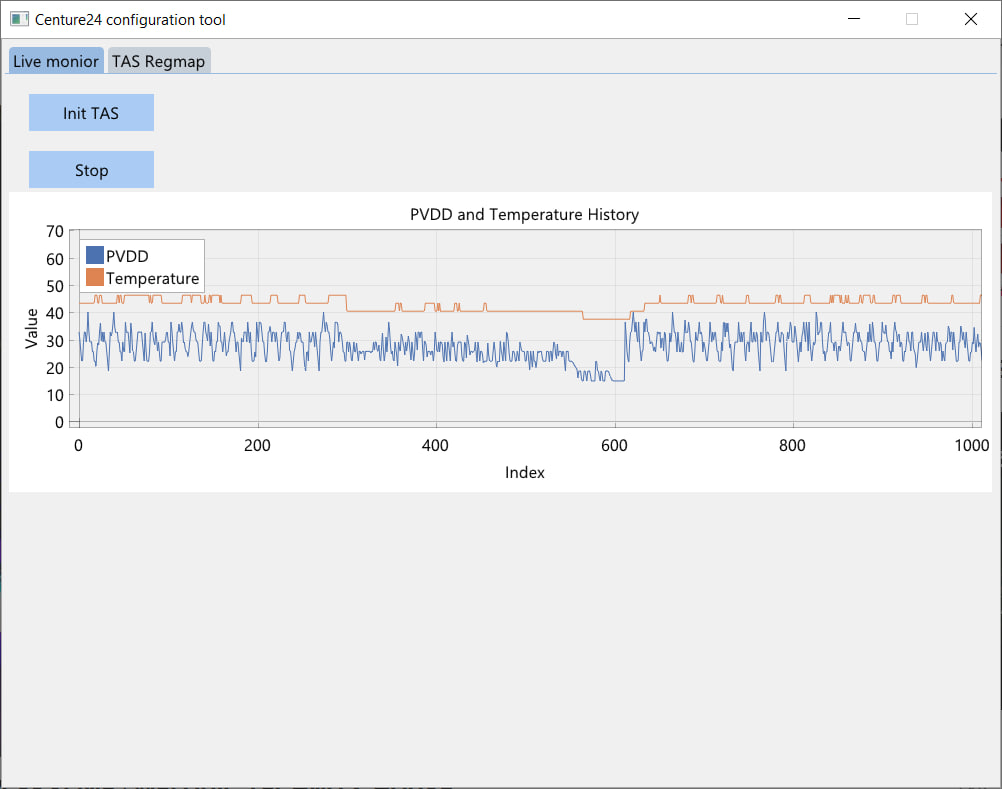Select the PVDD legend label
The width and height of the screenshot is (1002, 789).
(x=127, y=256)
